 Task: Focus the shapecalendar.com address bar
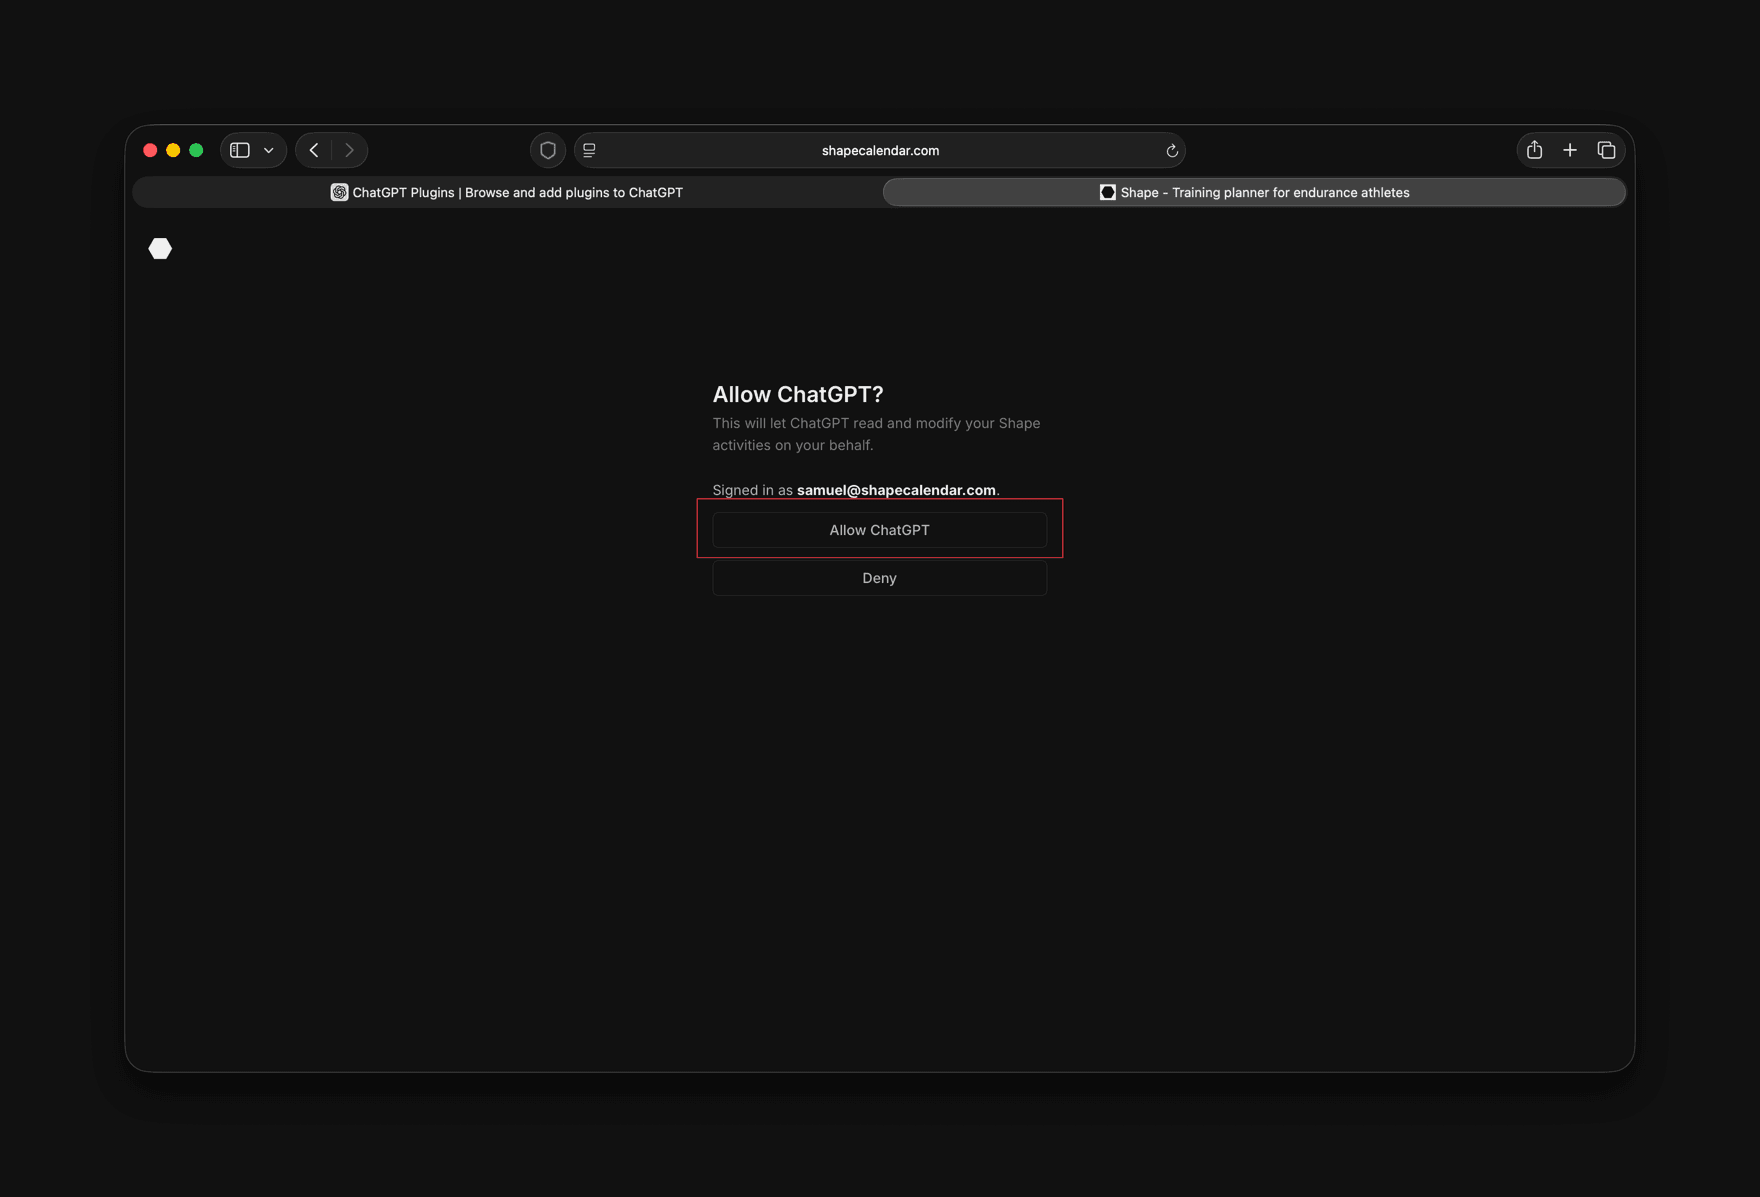(x=880, y=150)
